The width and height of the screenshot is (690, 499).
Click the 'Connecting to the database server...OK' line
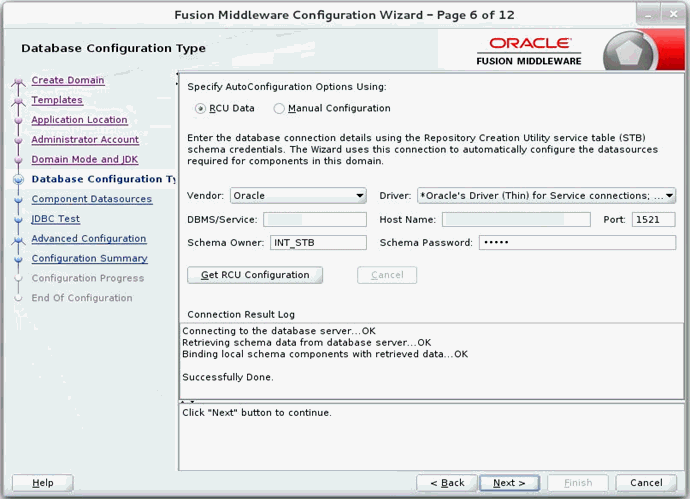(279, 331)
